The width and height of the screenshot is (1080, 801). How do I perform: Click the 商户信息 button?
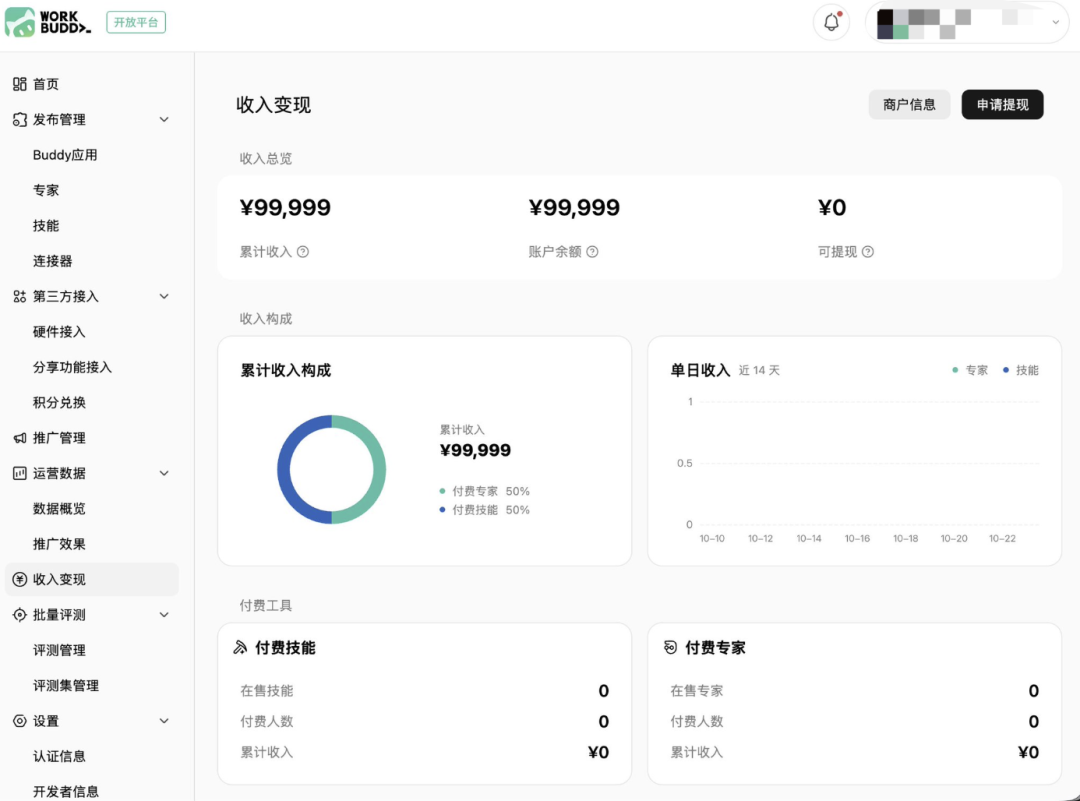pyautogui.click(x=909, y=105)
